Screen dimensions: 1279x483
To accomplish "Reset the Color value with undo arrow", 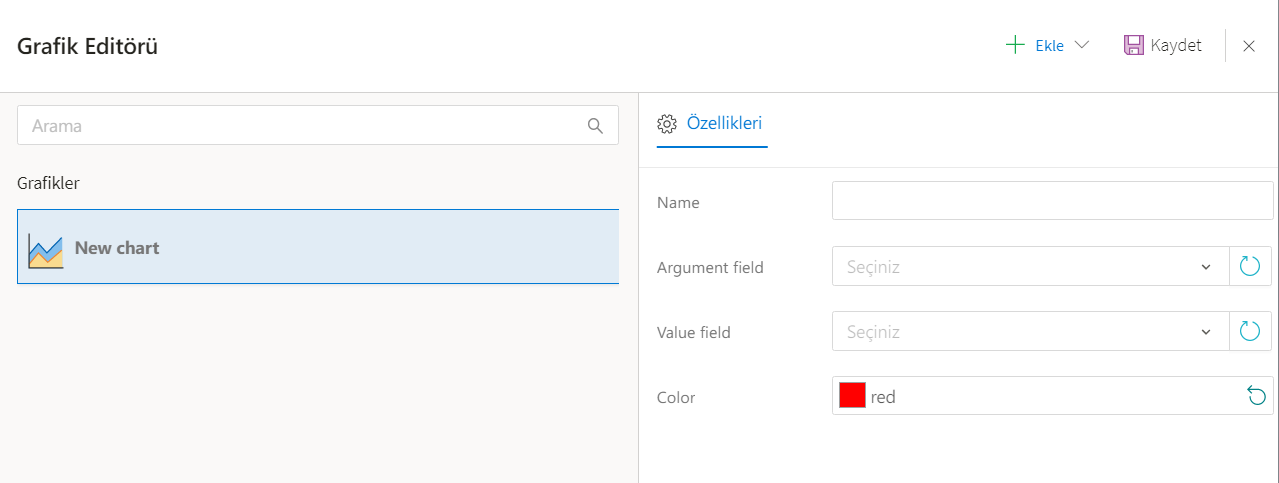I will pos(1256,397).
